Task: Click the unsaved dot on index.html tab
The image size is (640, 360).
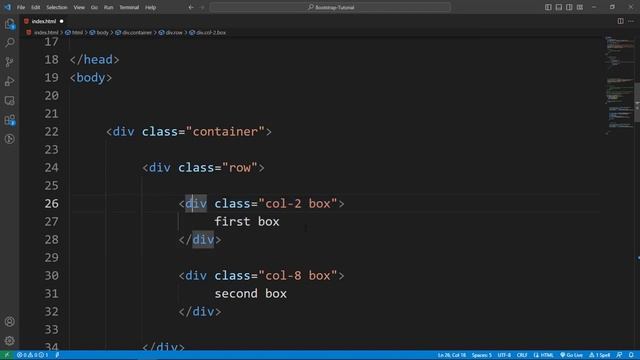Action: [x=62, y=21]
